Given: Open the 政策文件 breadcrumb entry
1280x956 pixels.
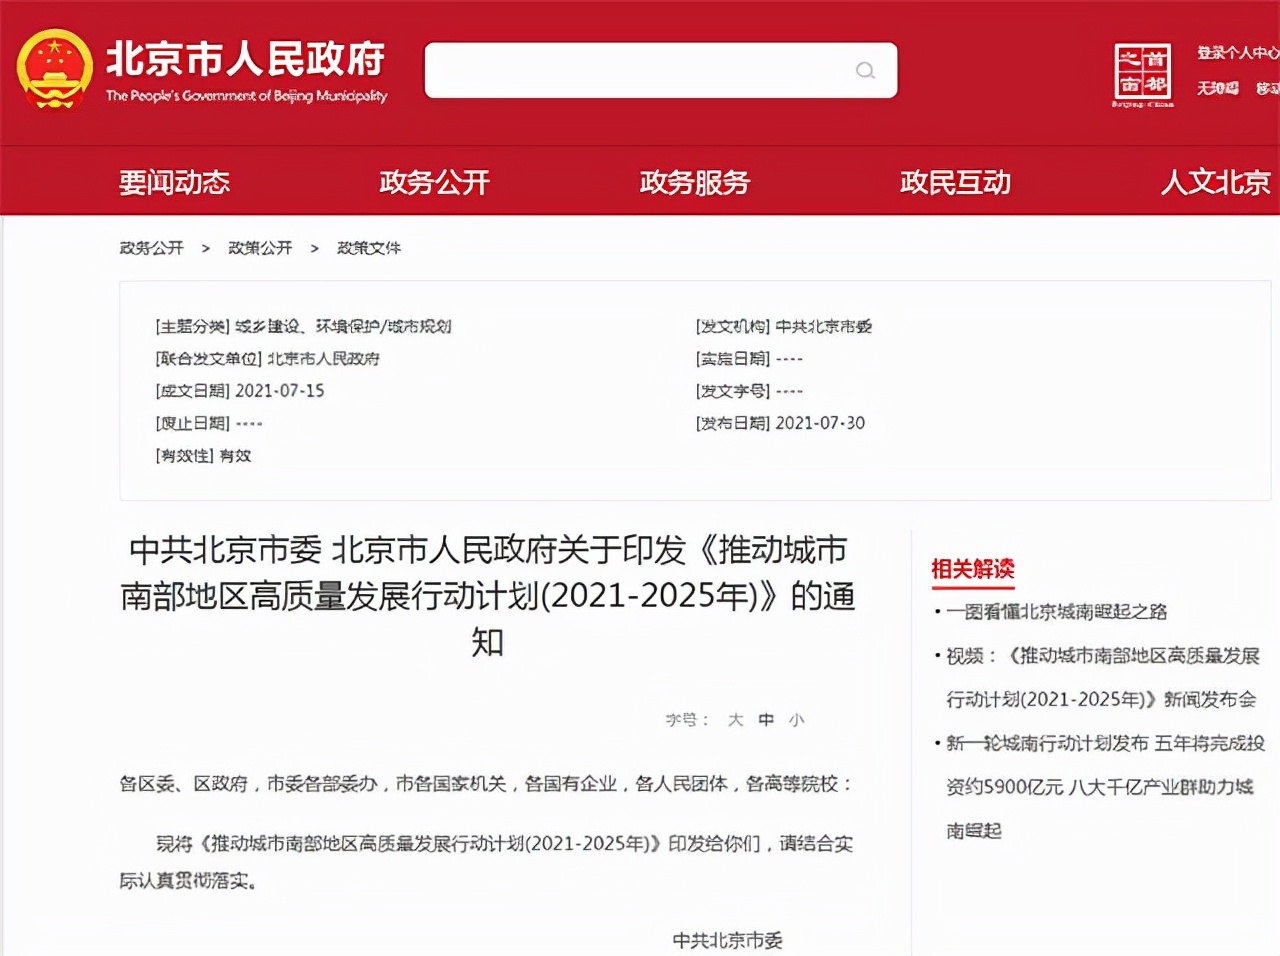Looking at the screenshot, I should [368, 248].
